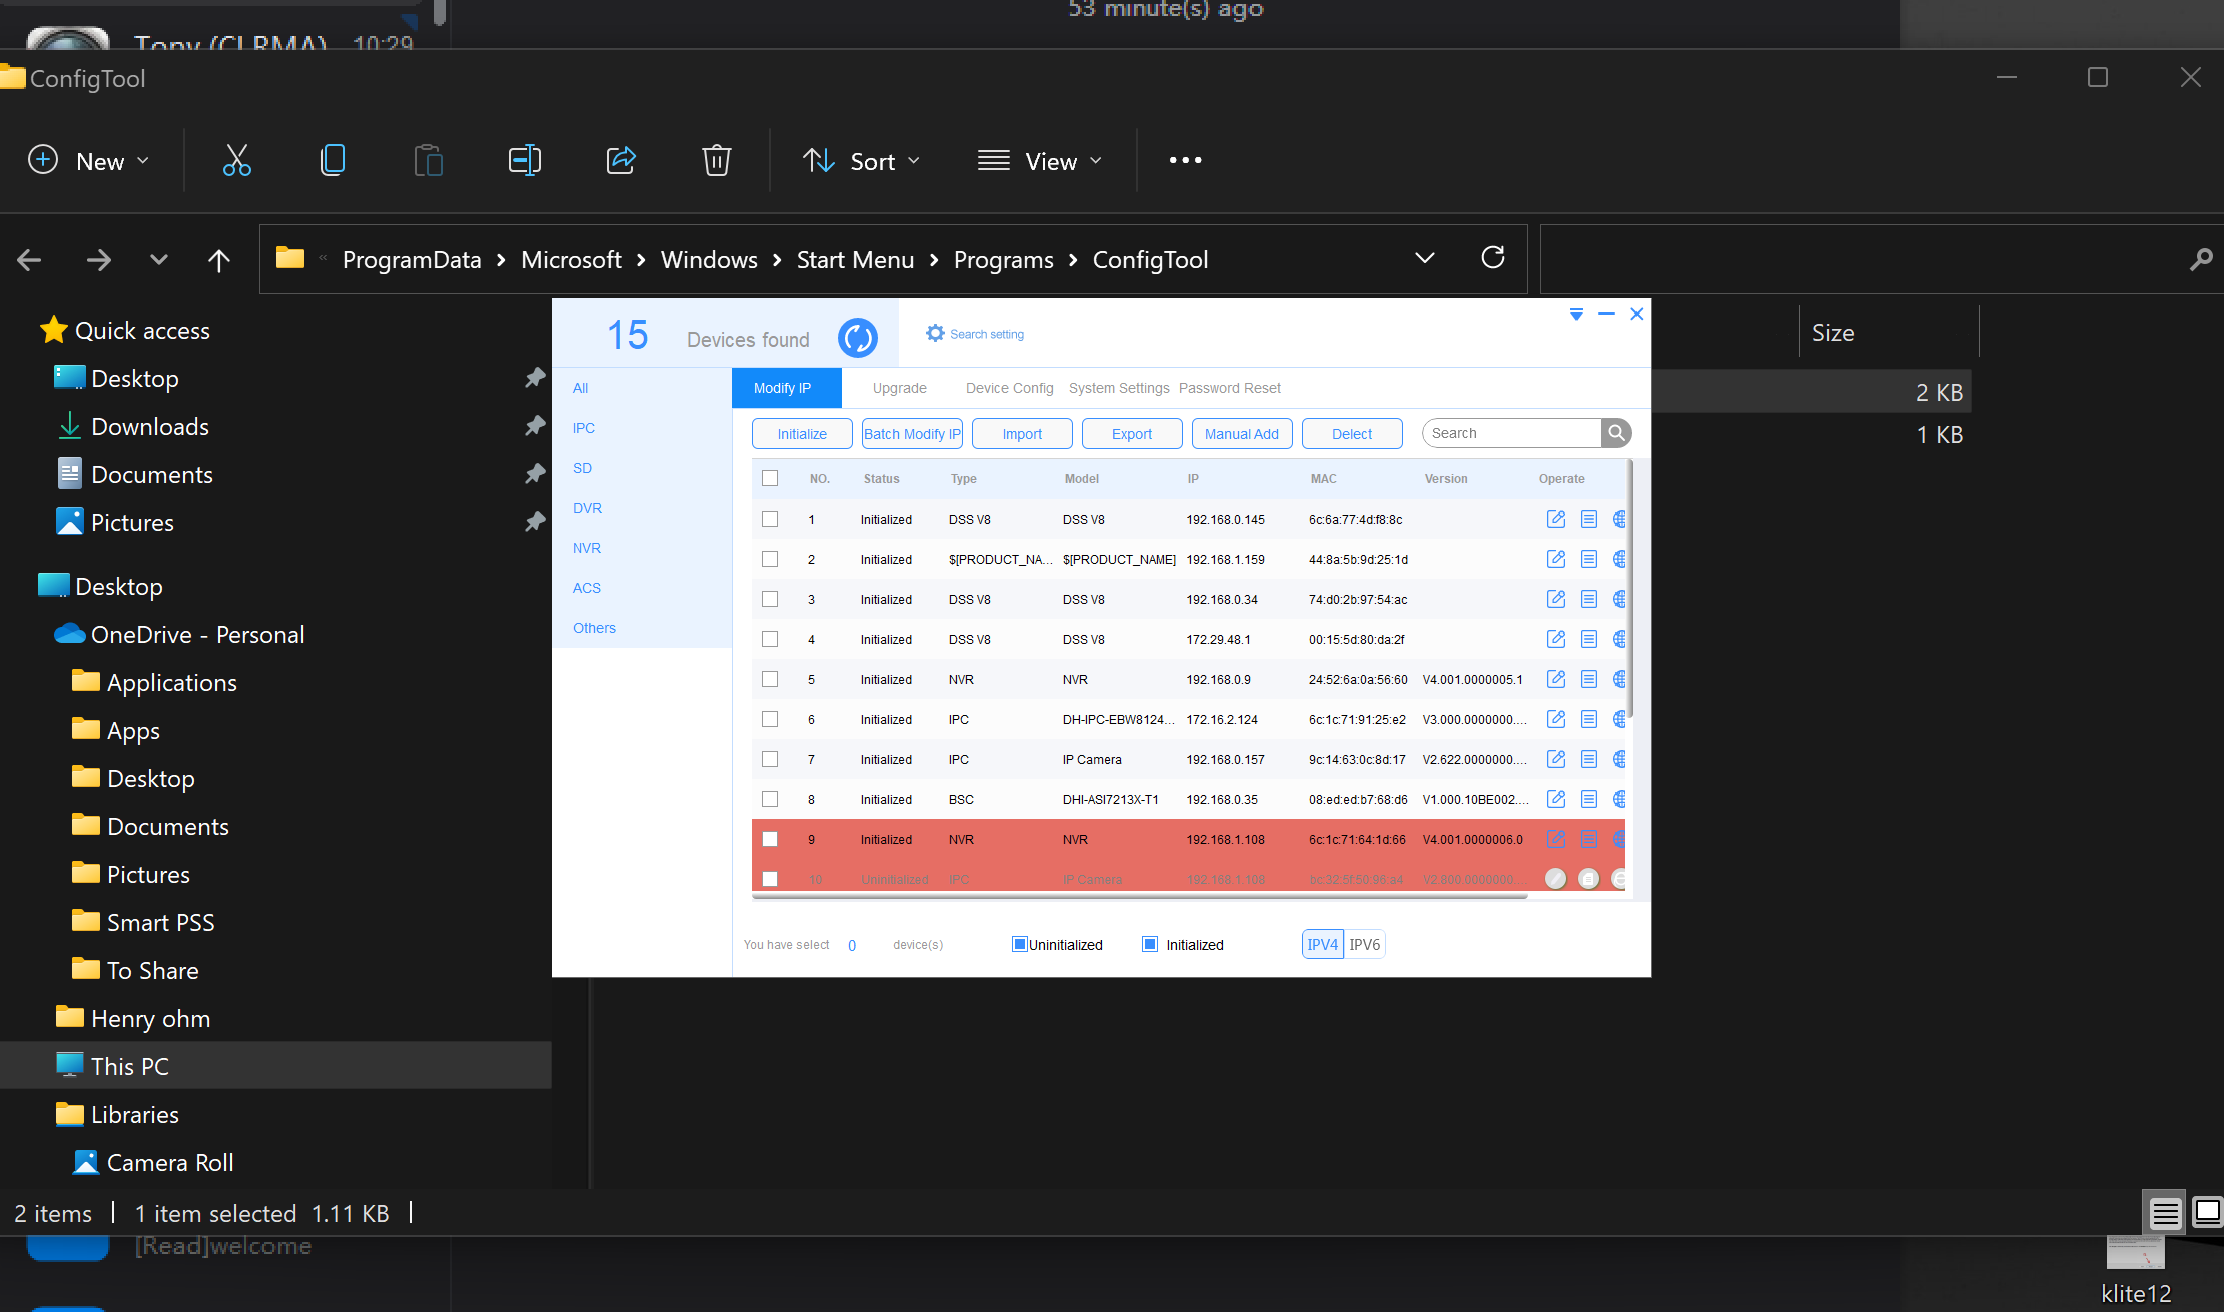Expand the address bar history chevron

1424,257
